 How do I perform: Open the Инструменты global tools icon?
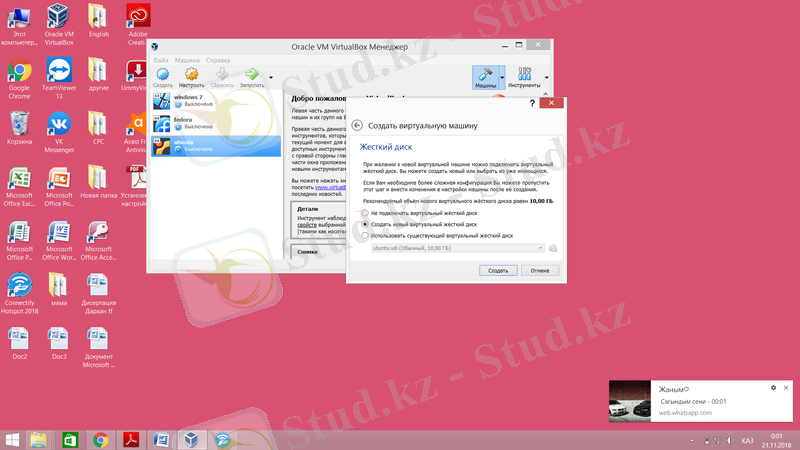click(524, 78)
